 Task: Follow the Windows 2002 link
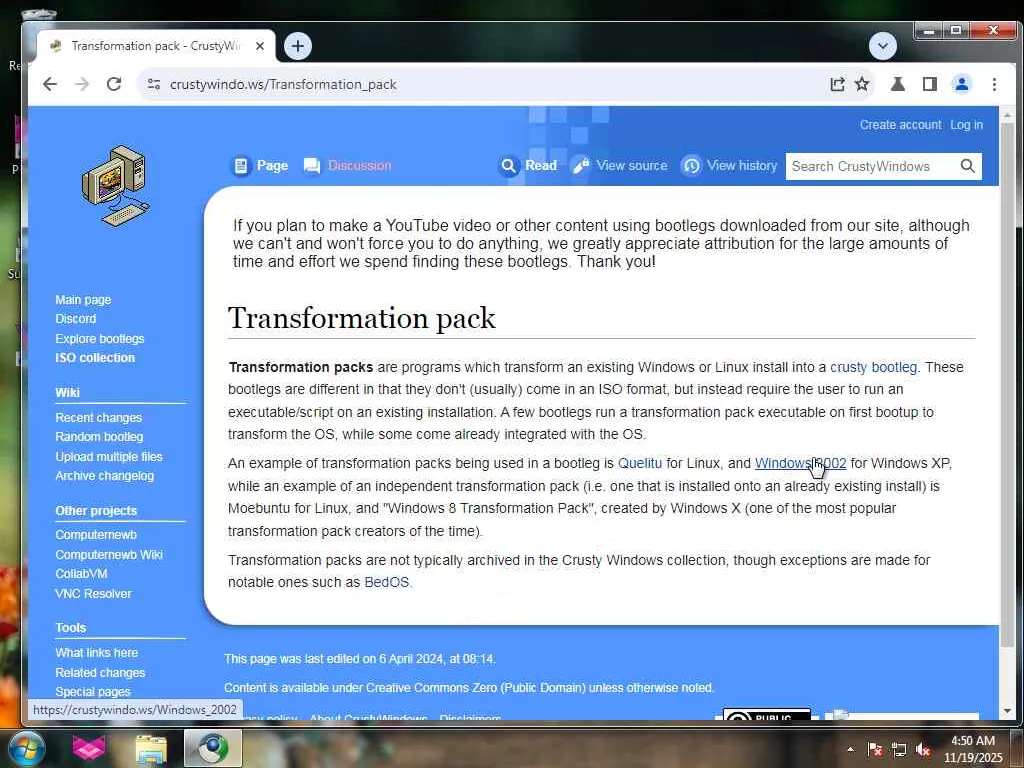(x=801, y=463)
